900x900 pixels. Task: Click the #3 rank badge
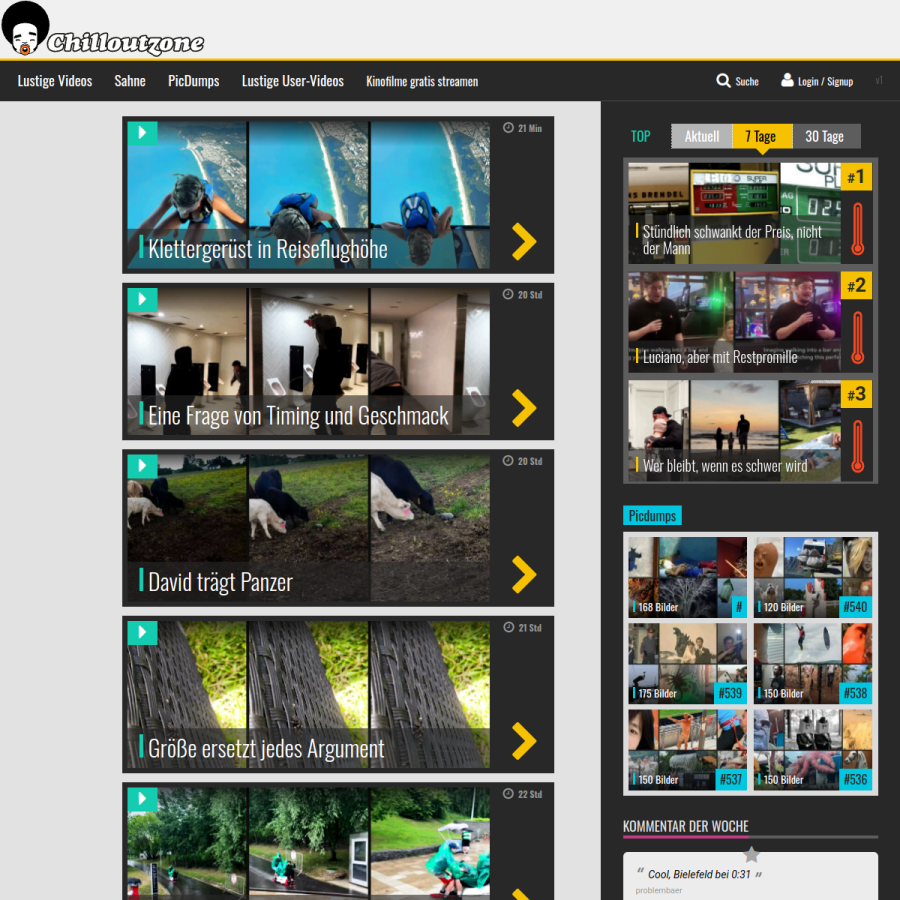pos(856,394)
